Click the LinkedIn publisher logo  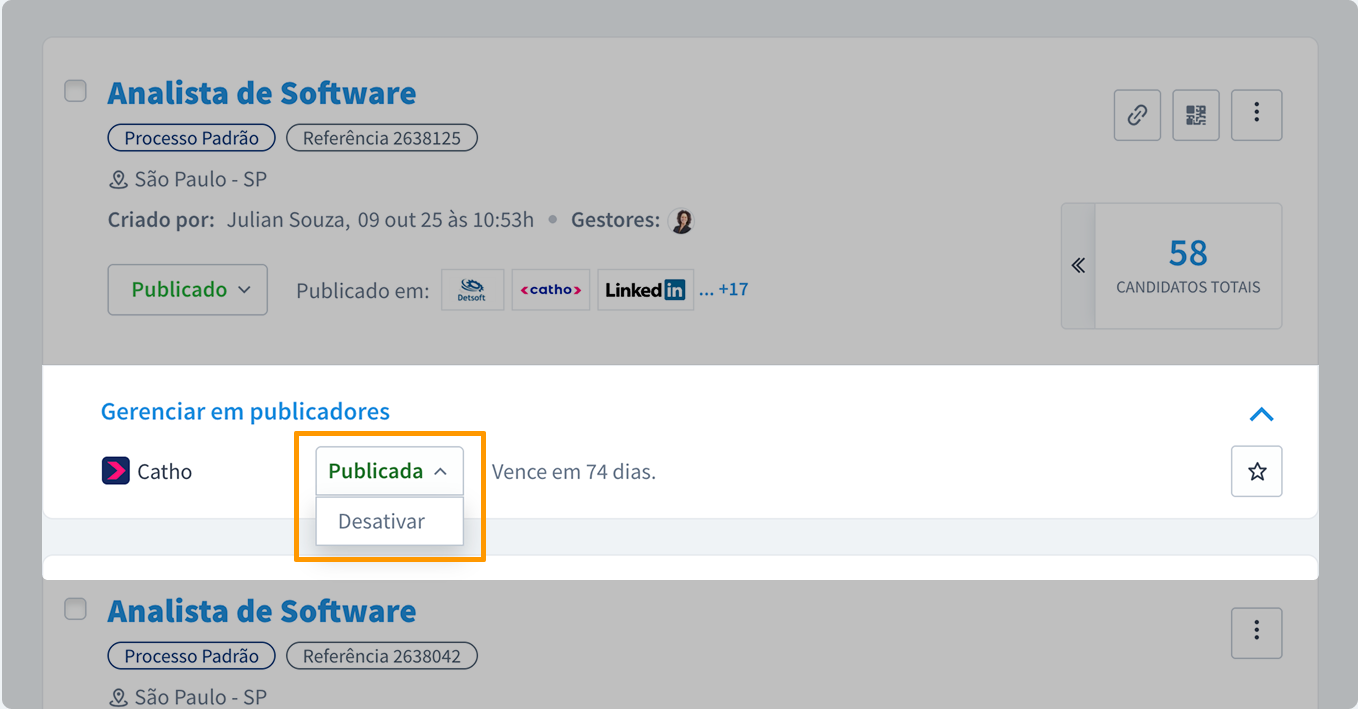click(x=646, y=290)
